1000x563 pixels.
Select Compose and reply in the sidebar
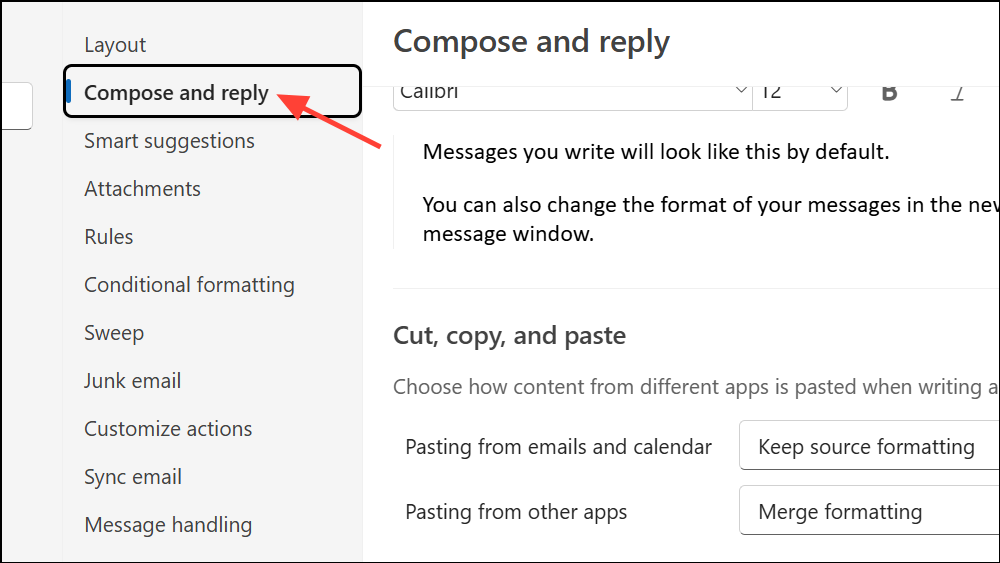(176, 93)
